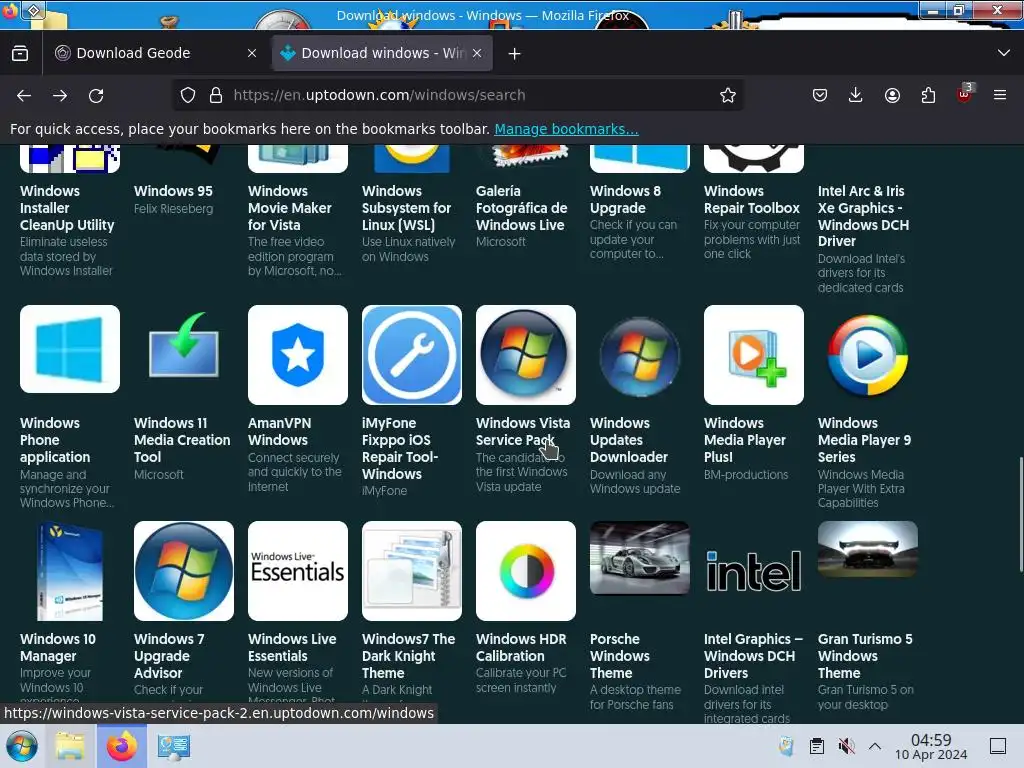The width and height of the screenshot is (1024, 768).
Task: Click the Firefox taskbar icon
Action: pyautogui.click(x=121, y=746)
